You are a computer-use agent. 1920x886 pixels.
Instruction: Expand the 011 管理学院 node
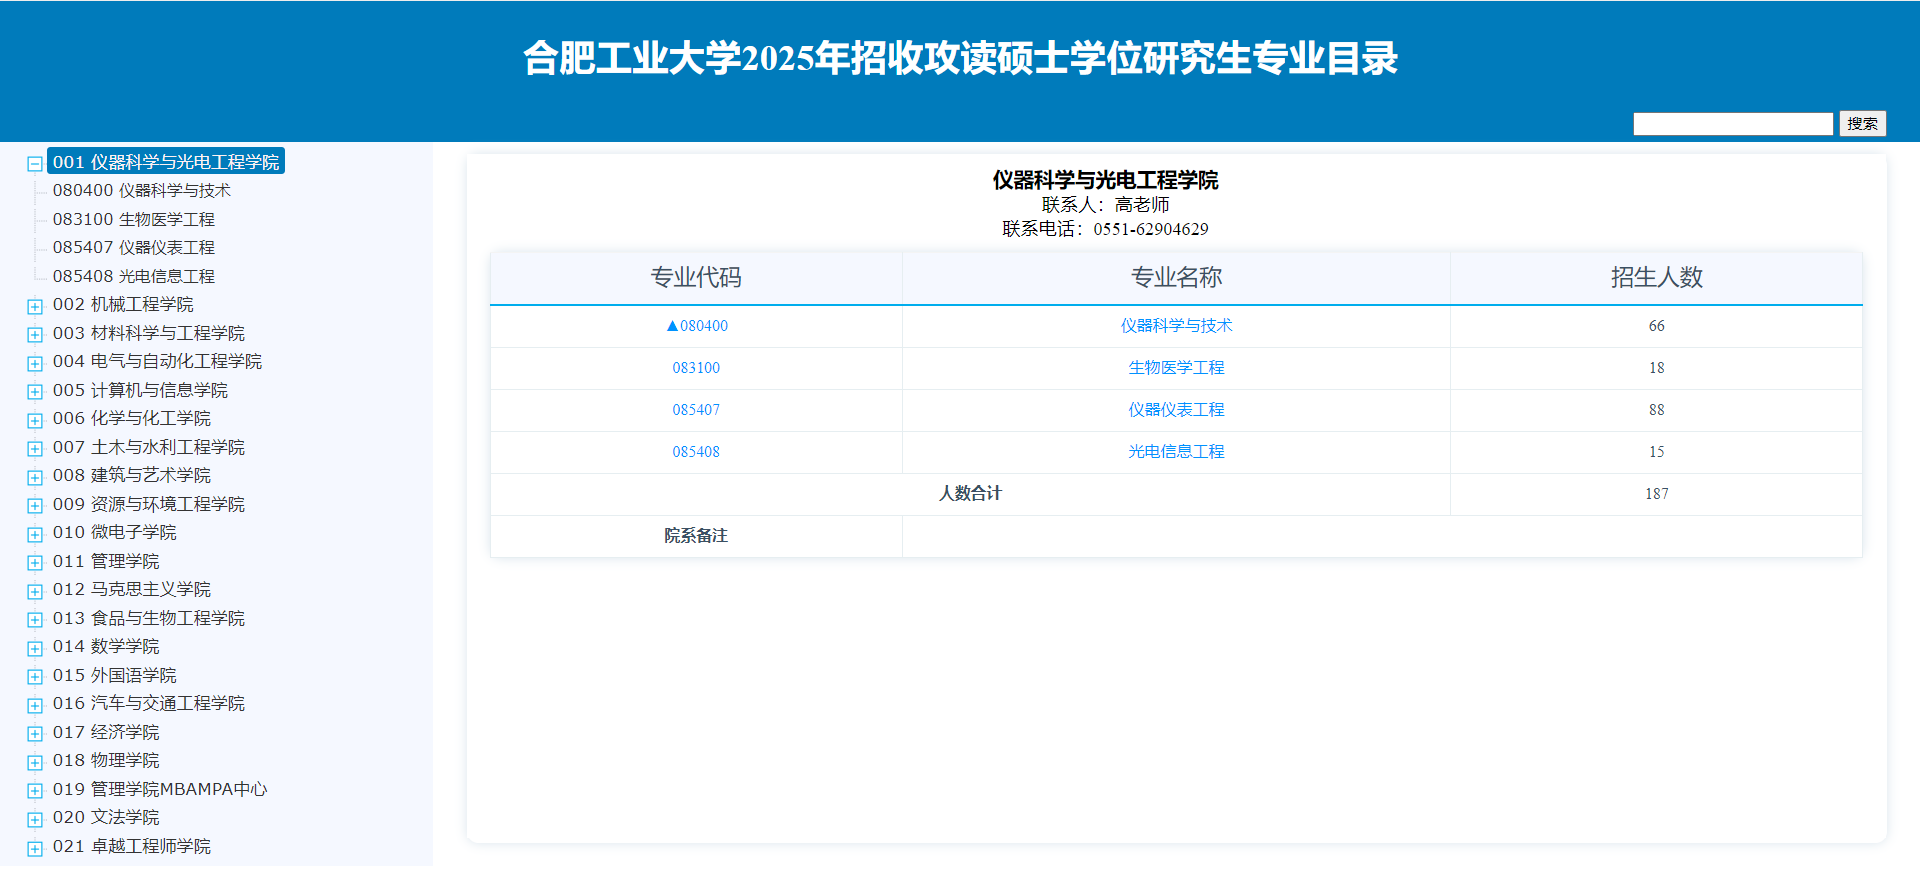coord(35,562)
